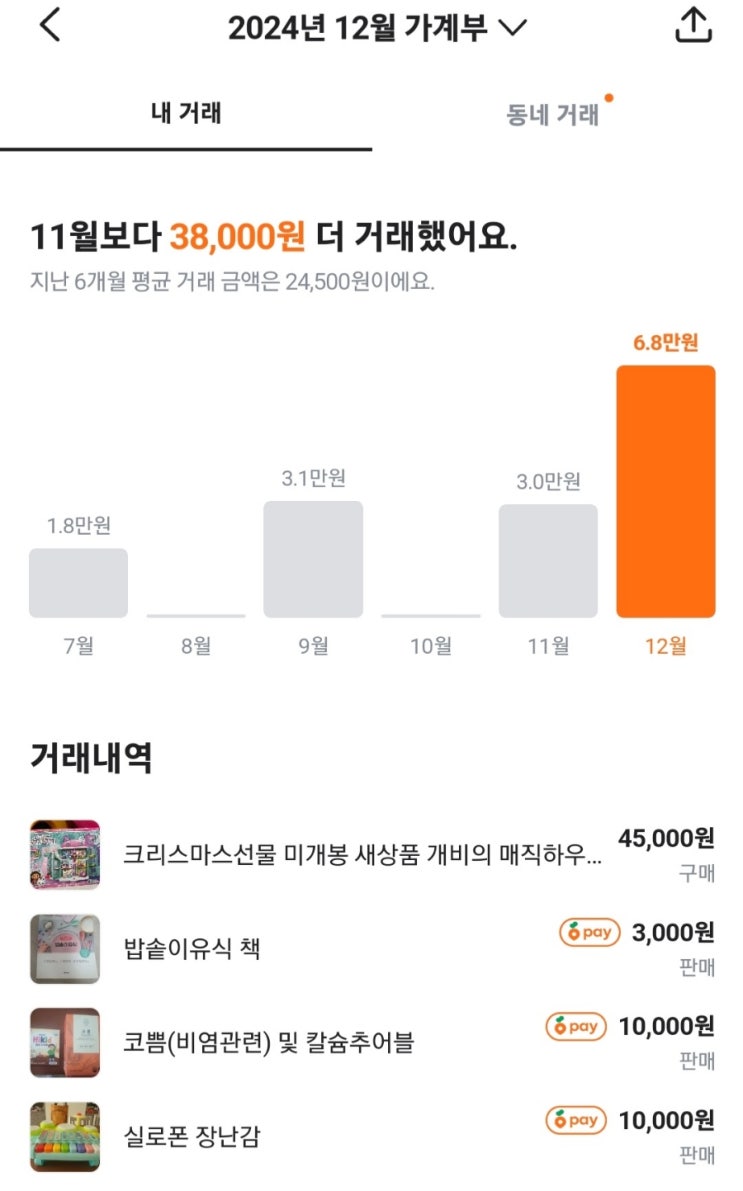The image size is (743, 1191).
Task: Open the 45,000원 구매 transaction amount
Action: [x=666, y=838]
